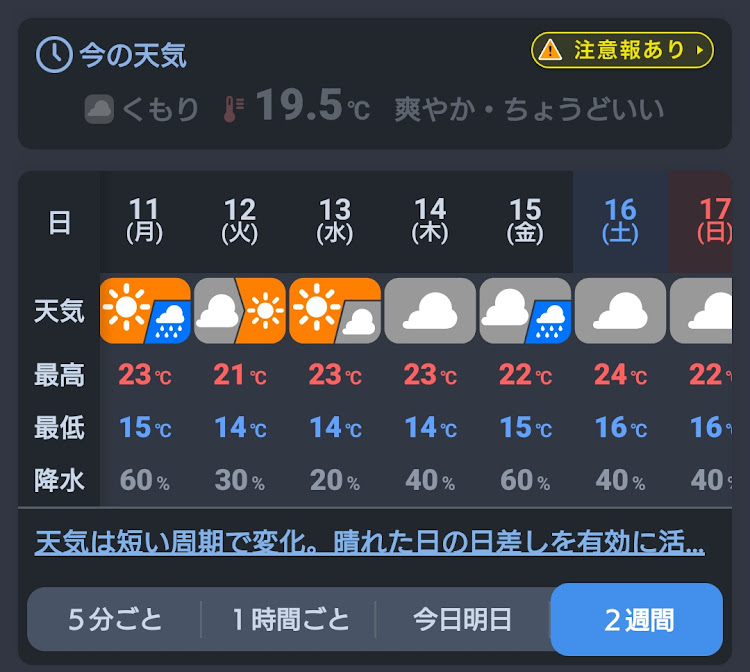Select the Saturday 16 (土) date header
The image size is (750, 672).
[x=620, y=222]
